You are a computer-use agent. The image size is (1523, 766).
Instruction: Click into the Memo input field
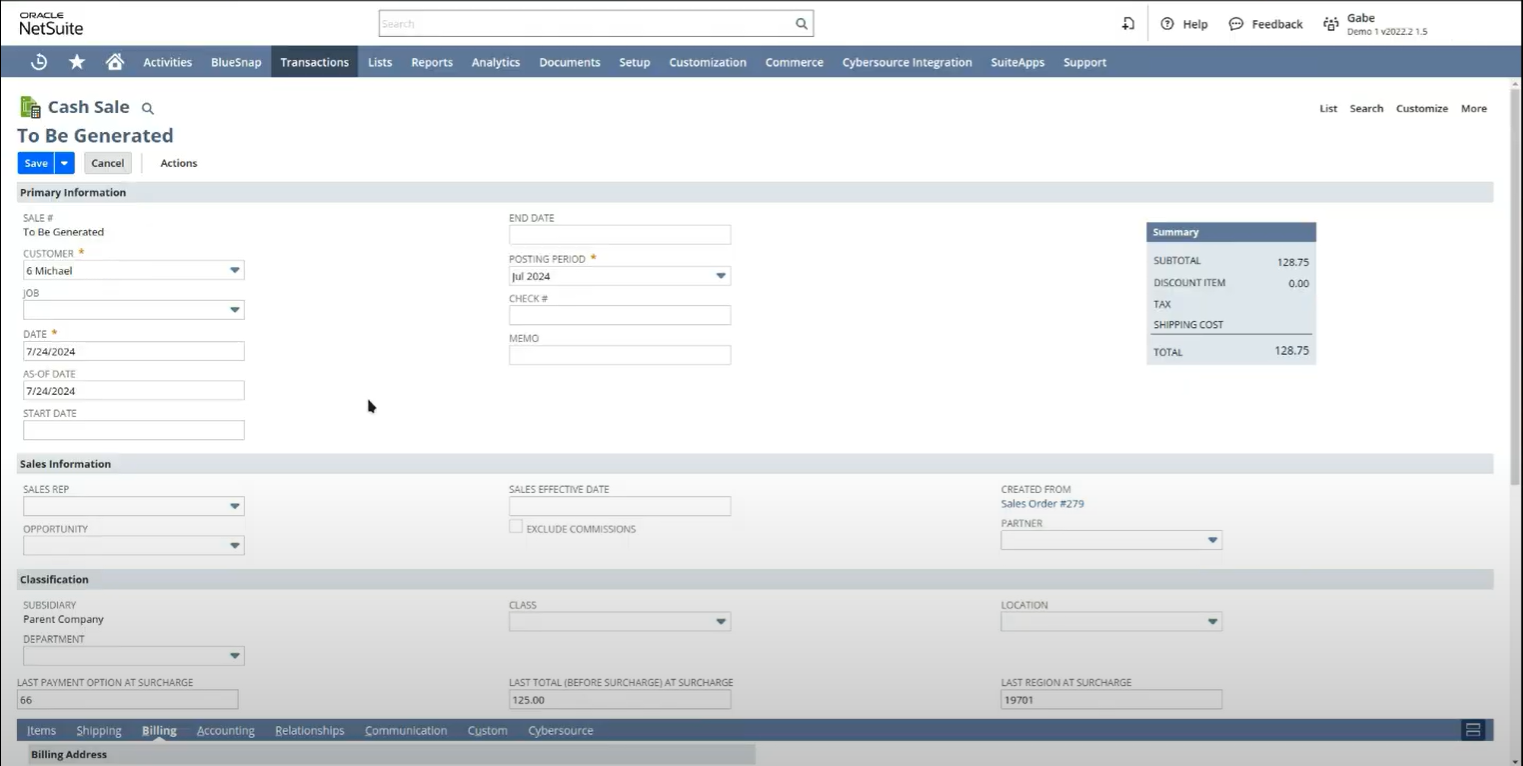pyautogui.click(x=620, y=355)
